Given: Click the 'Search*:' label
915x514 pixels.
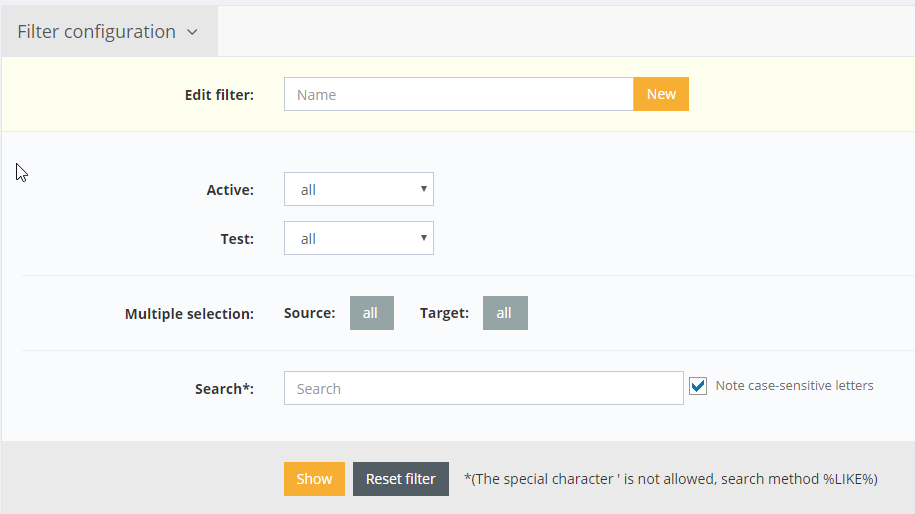Looking at the screenshot, I should (x=224, y=389).
